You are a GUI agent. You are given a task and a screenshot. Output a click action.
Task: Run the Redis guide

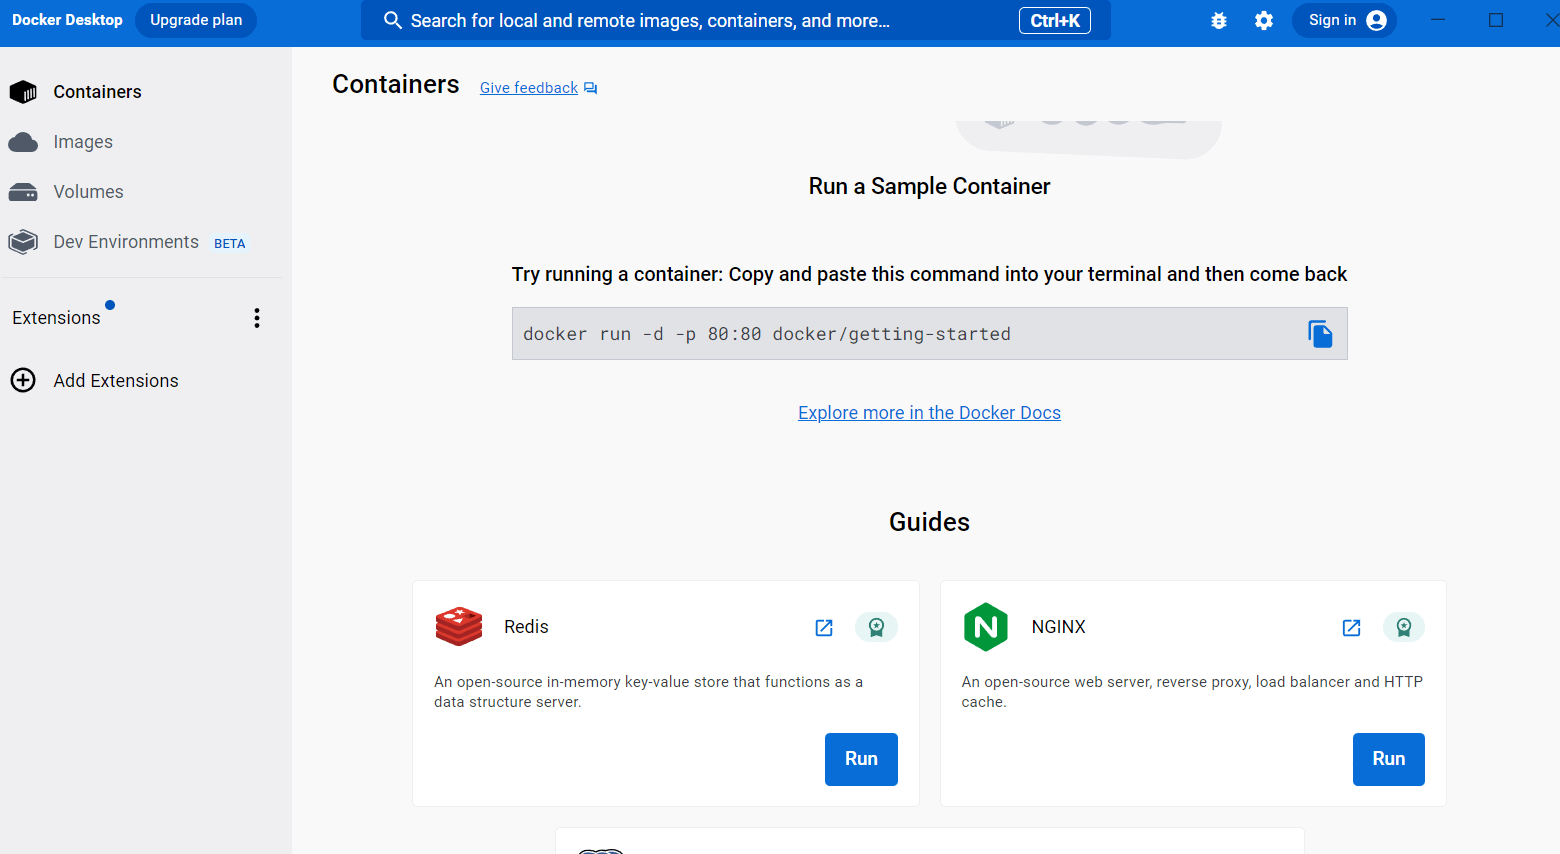point(861,759)
